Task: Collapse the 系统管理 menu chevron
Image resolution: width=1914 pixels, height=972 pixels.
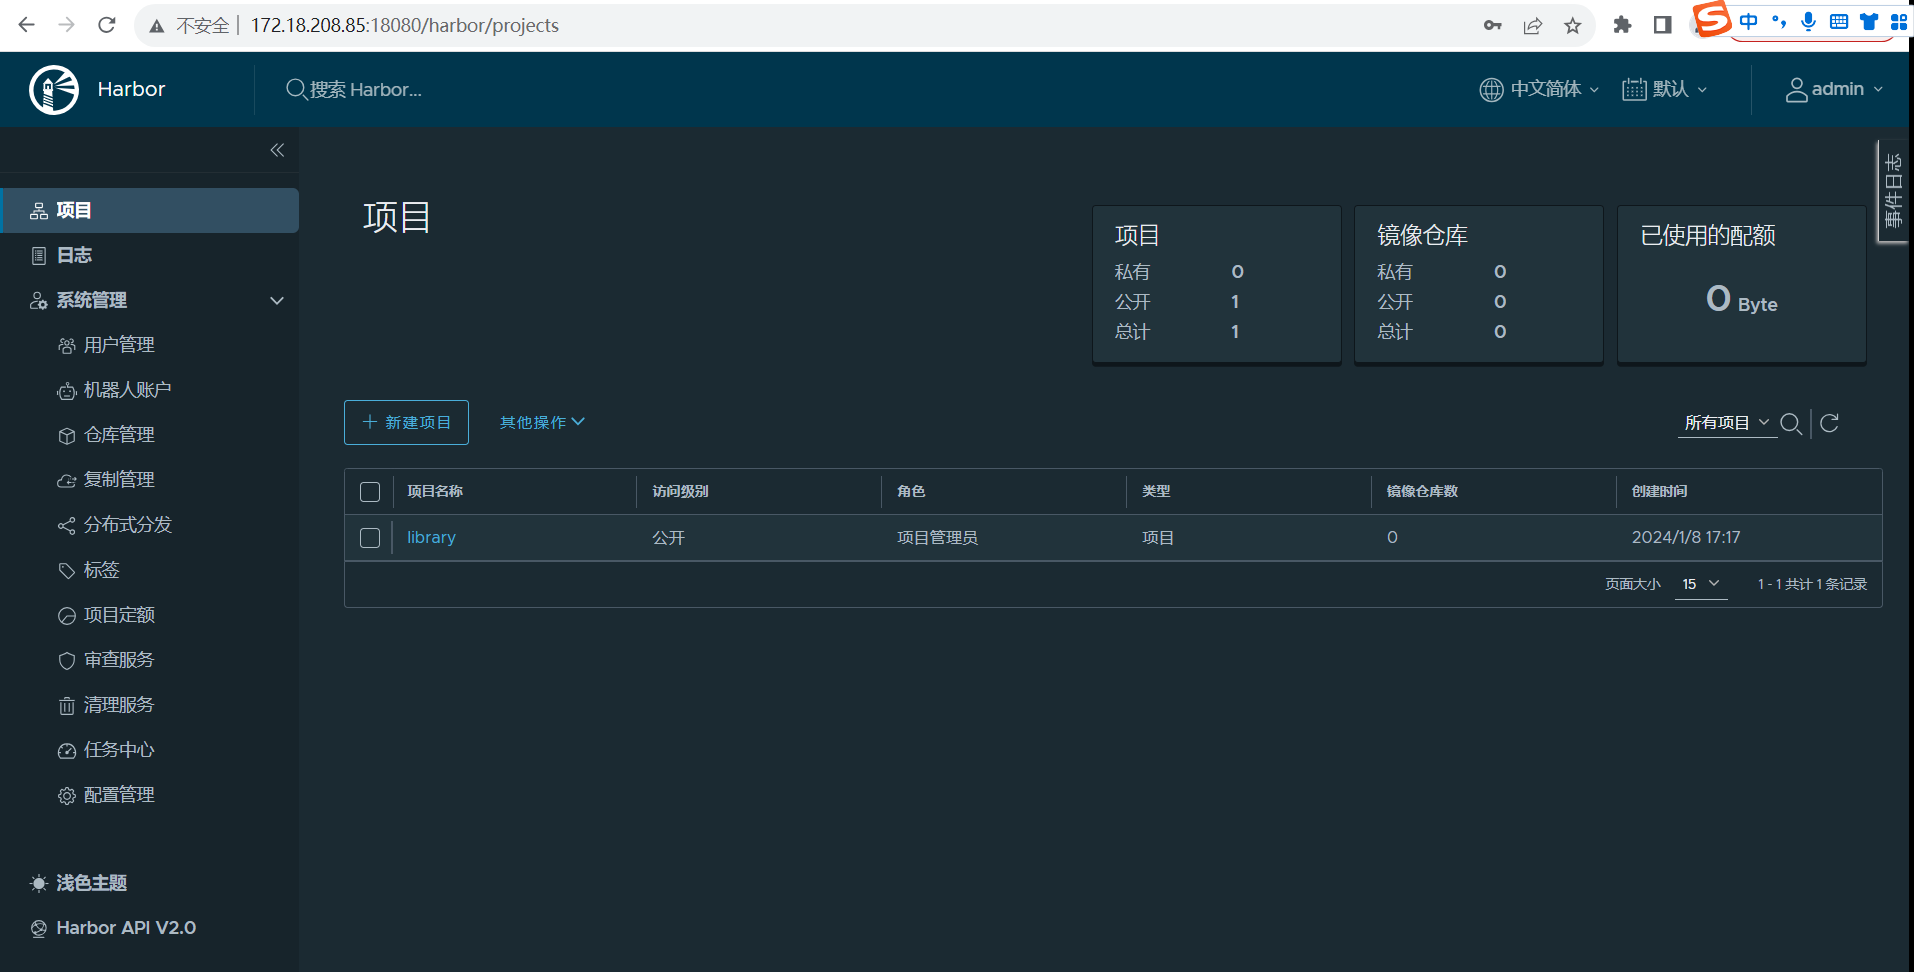Action: click(x=277, y=300)
